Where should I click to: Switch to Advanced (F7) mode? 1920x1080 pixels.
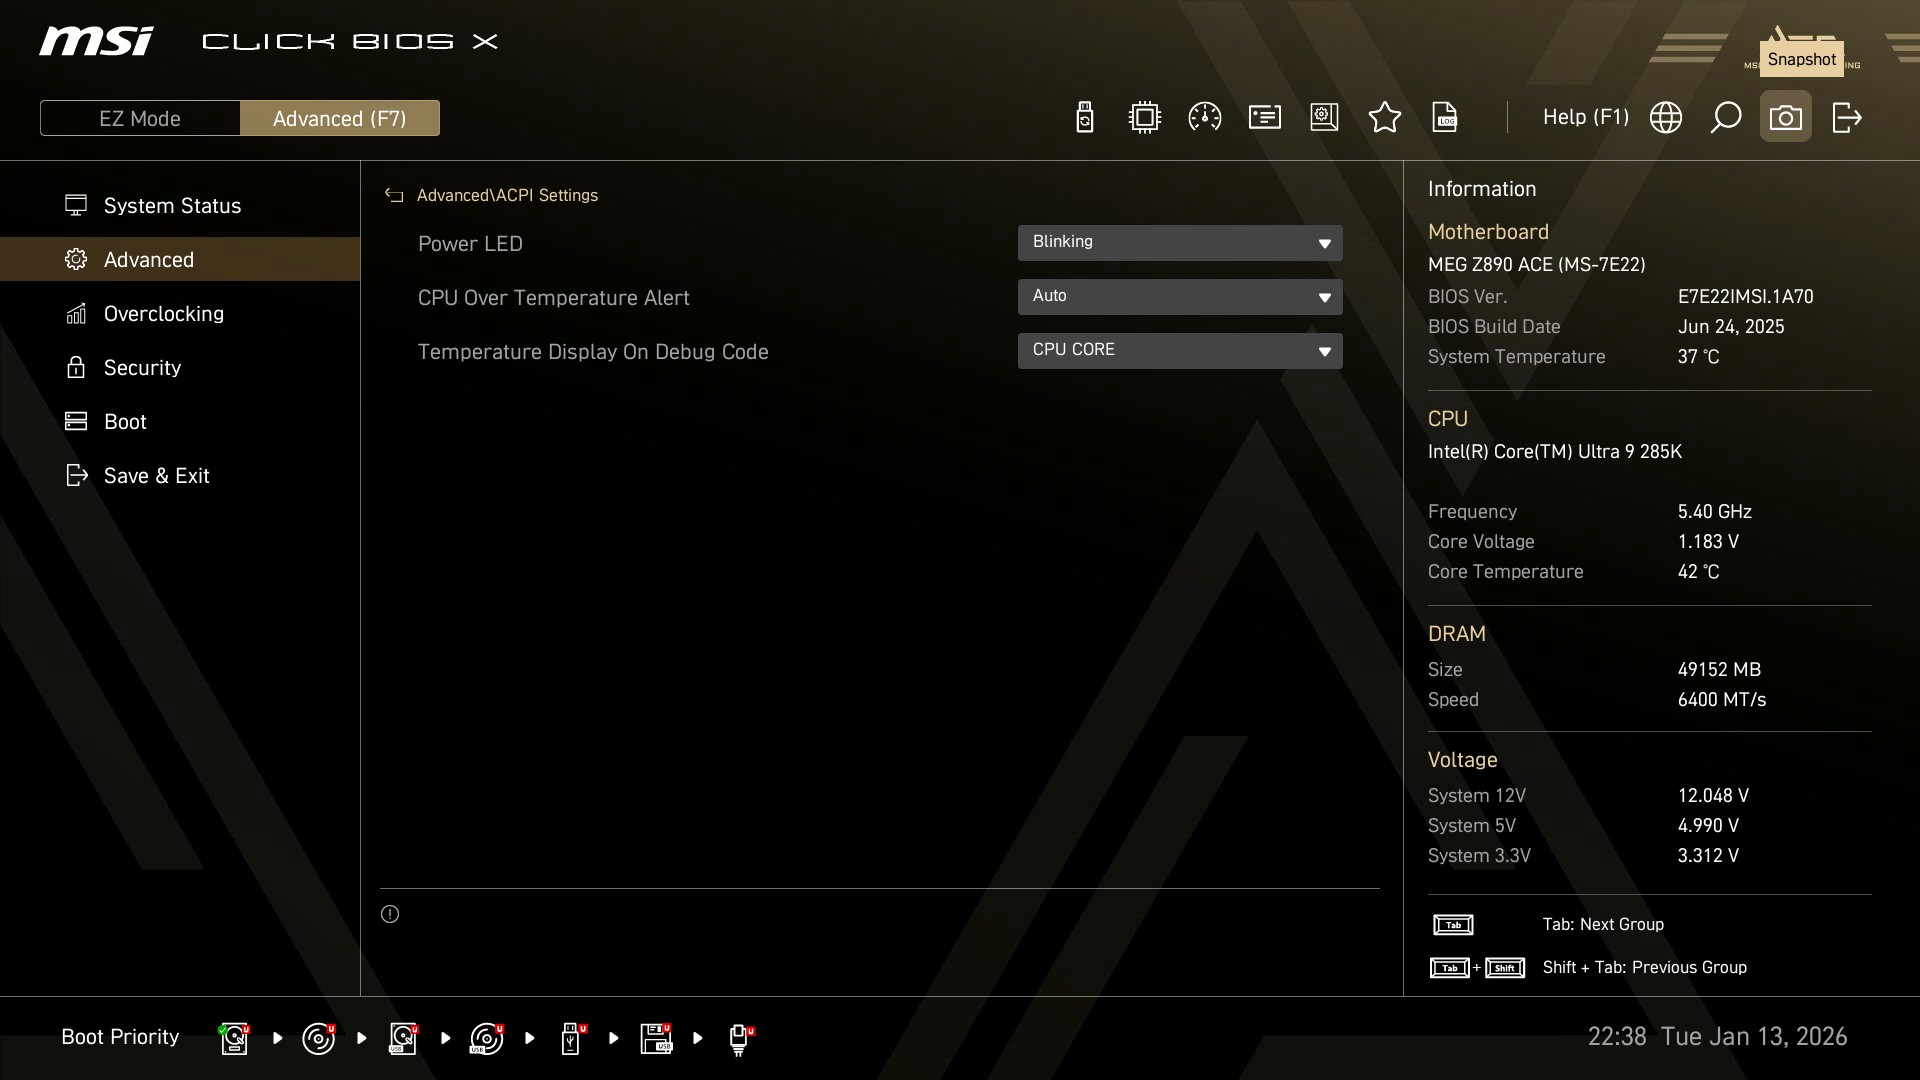point(339,118)
